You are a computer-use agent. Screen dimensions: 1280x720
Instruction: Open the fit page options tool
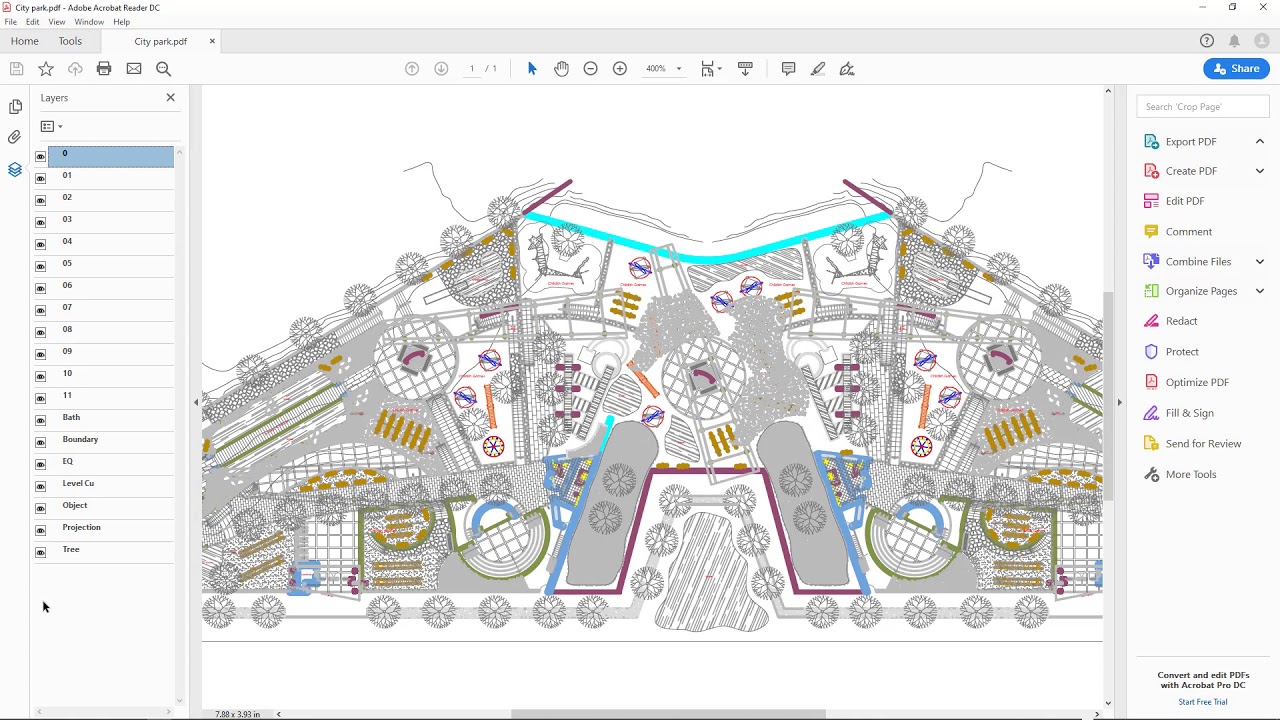point(711,69)
